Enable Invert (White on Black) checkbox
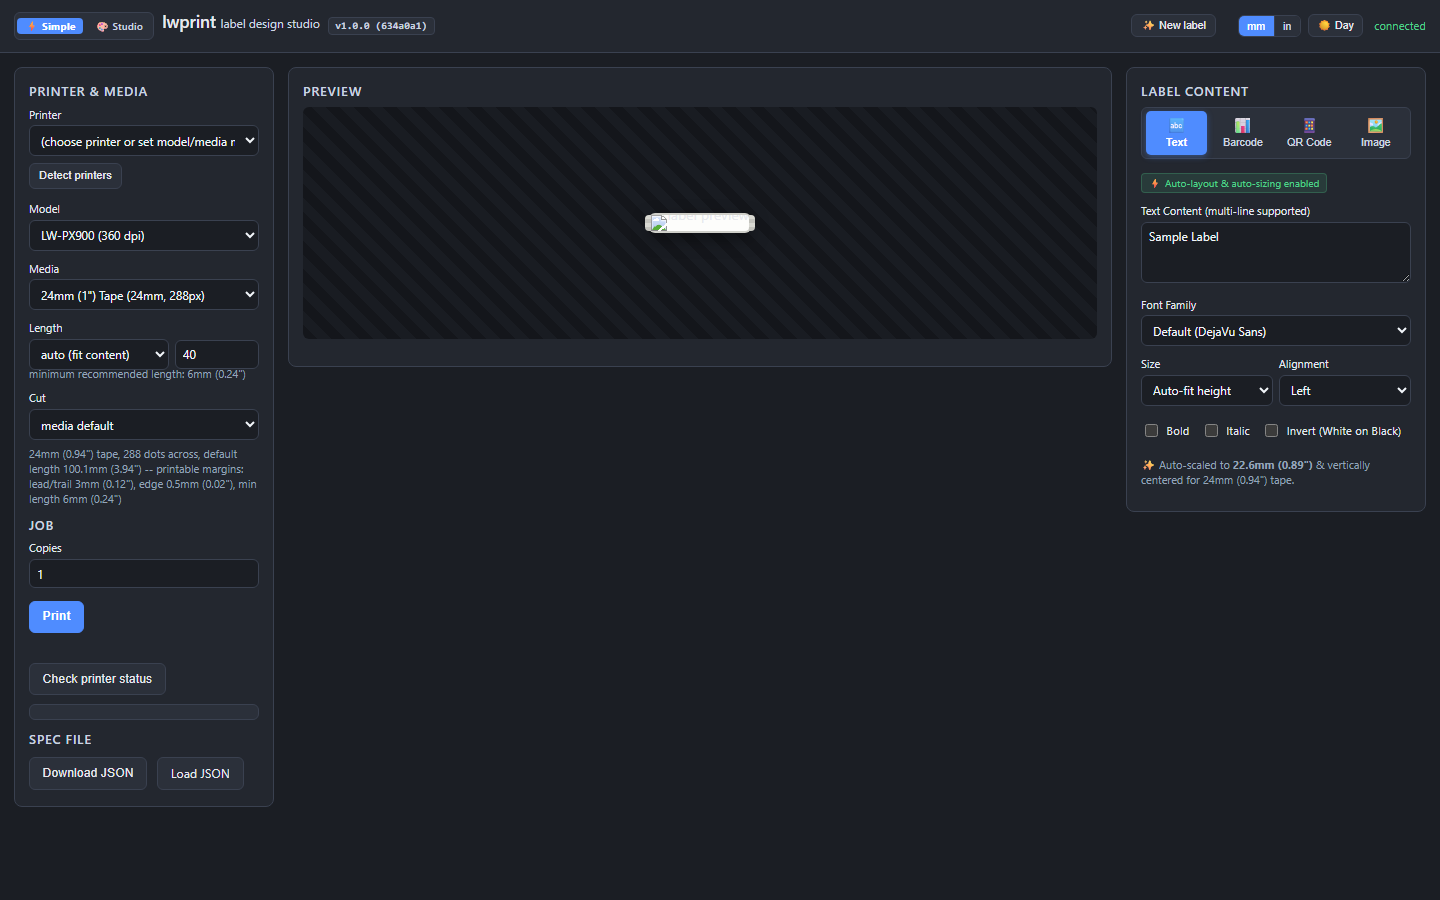 1271,431
